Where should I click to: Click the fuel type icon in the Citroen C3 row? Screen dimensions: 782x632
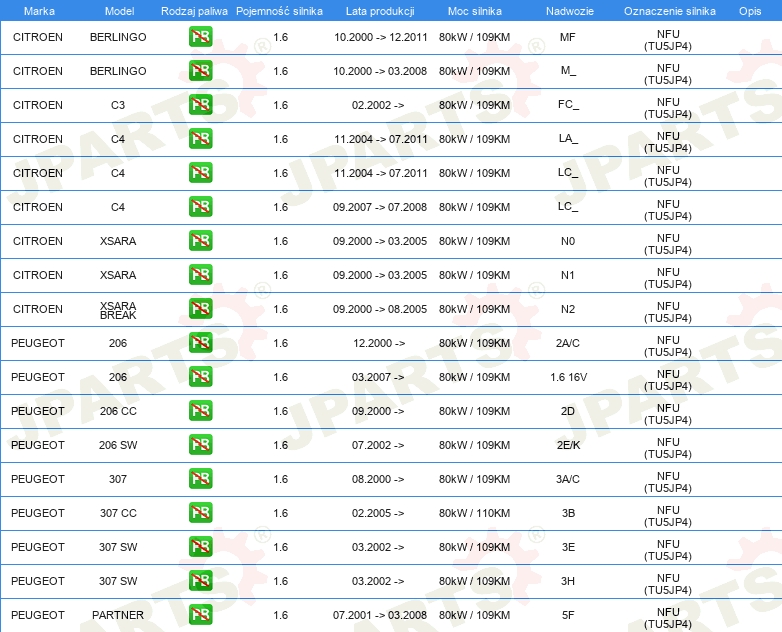coord(200,105)
